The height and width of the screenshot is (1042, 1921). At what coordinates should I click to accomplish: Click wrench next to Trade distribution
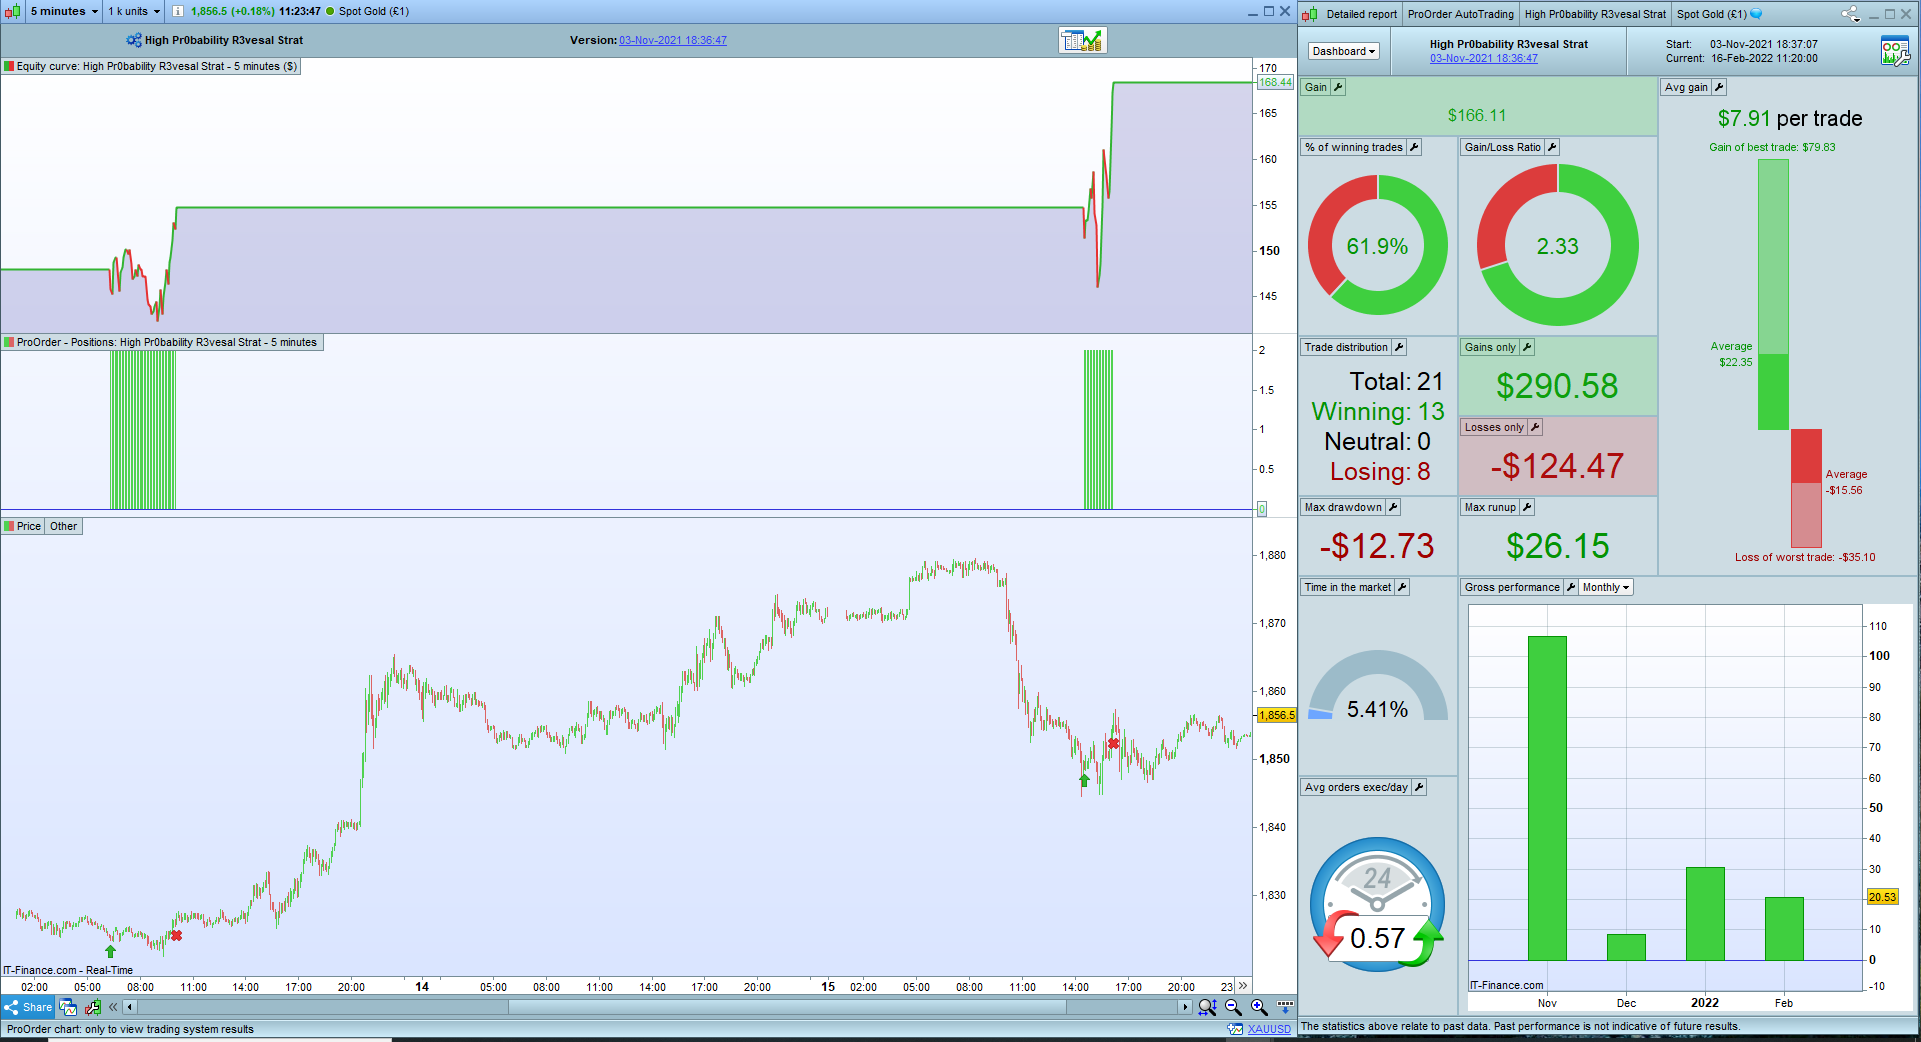coord(1399,347)
